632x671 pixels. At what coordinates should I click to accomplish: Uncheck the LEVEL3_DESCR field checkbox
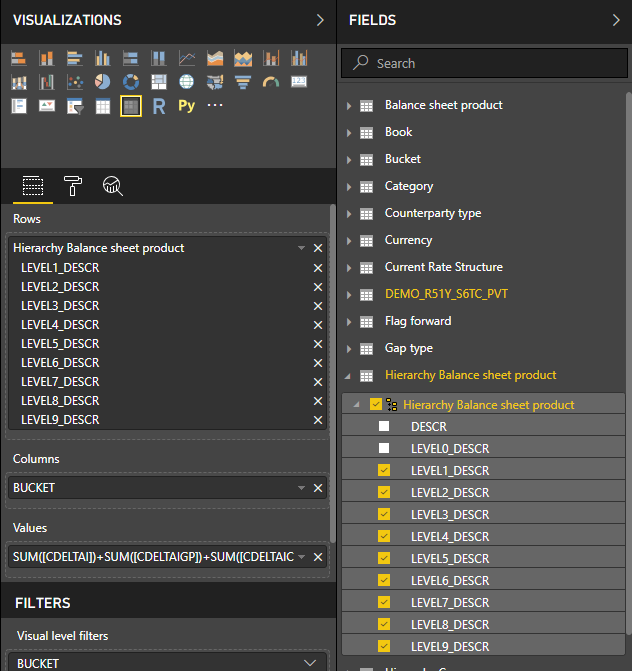click(384, 514)
